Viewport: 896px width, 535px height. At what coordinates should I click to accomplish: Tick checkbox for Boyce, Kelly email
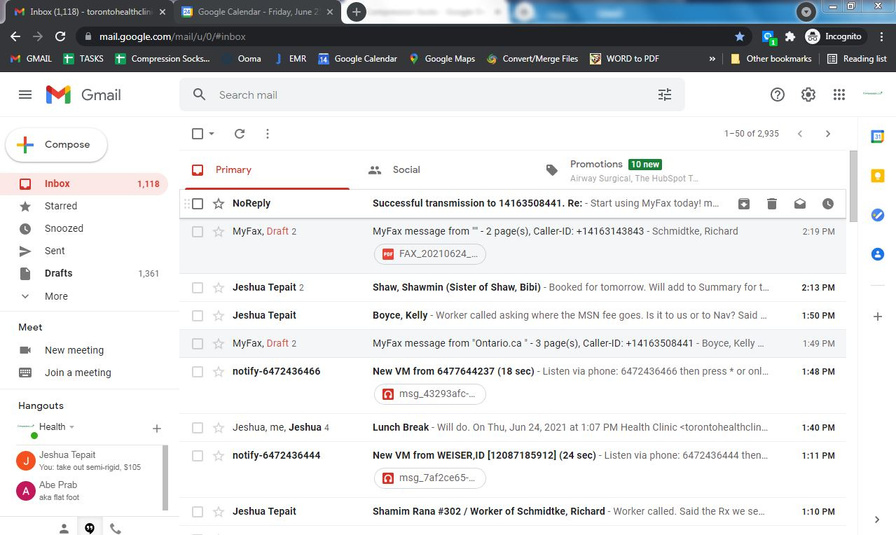point(197,316)
